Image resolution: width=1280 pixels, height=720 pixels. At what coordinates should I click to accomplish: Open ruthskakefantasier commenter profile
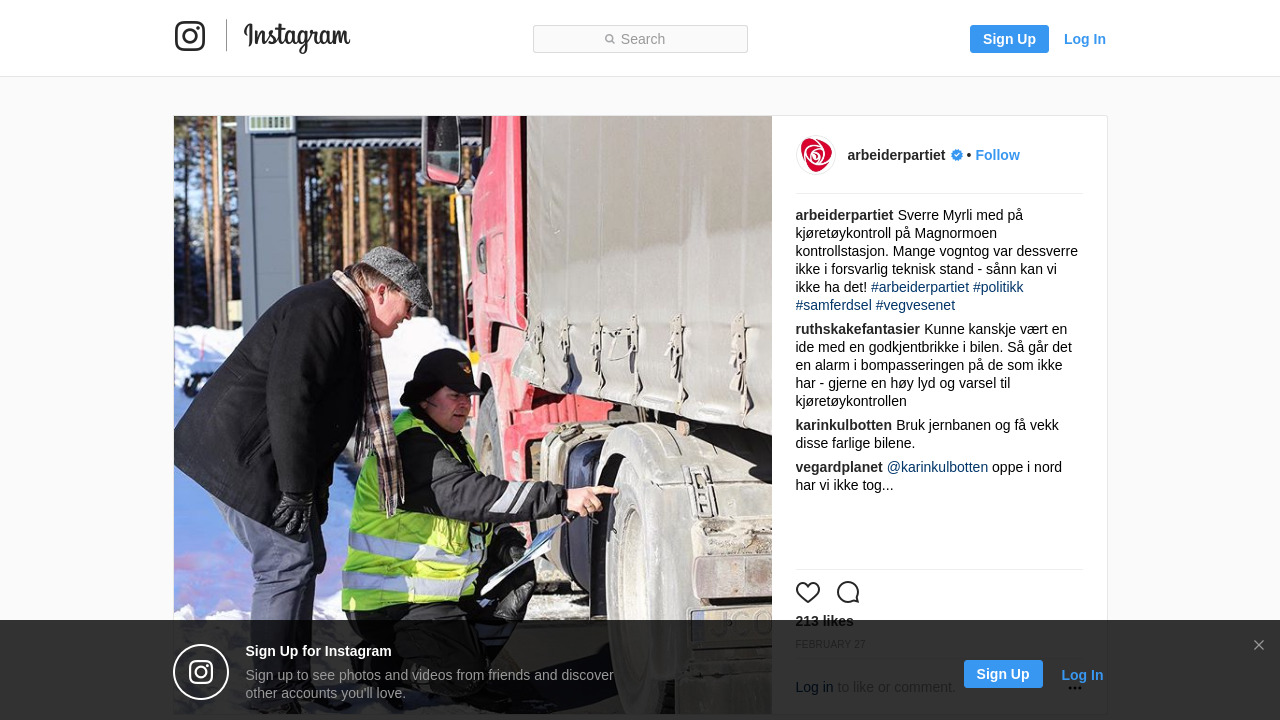858,329
